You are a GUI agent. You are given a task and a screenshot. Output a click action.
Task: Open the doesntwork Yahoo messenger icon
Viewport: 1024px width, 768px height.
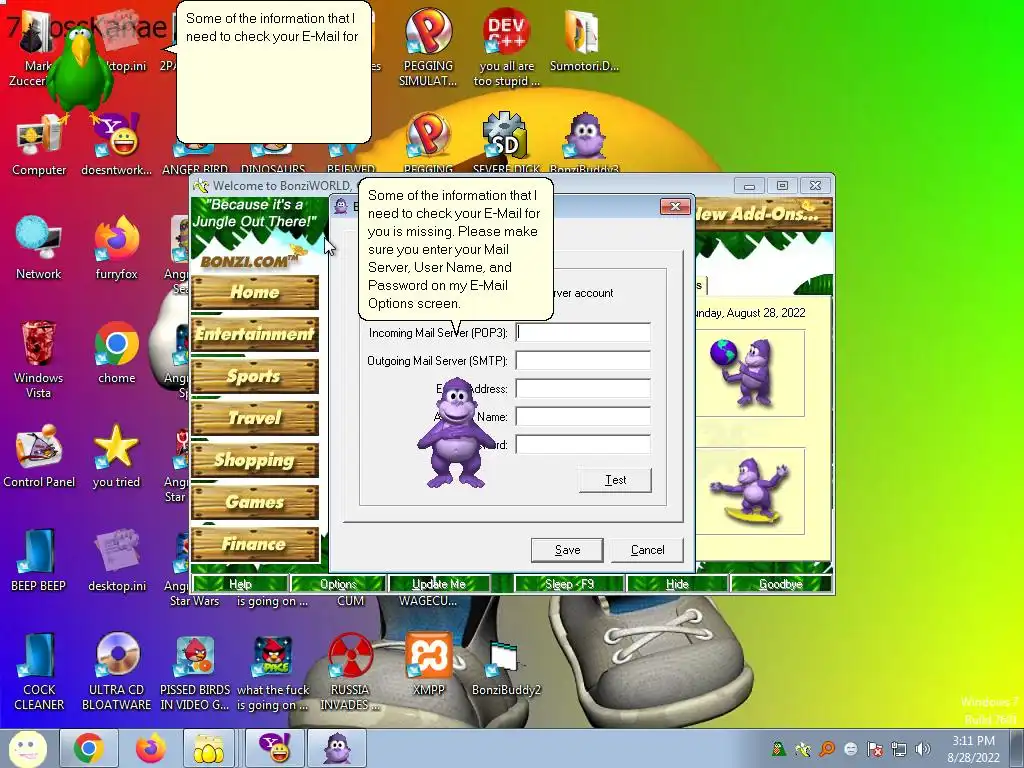117,145
